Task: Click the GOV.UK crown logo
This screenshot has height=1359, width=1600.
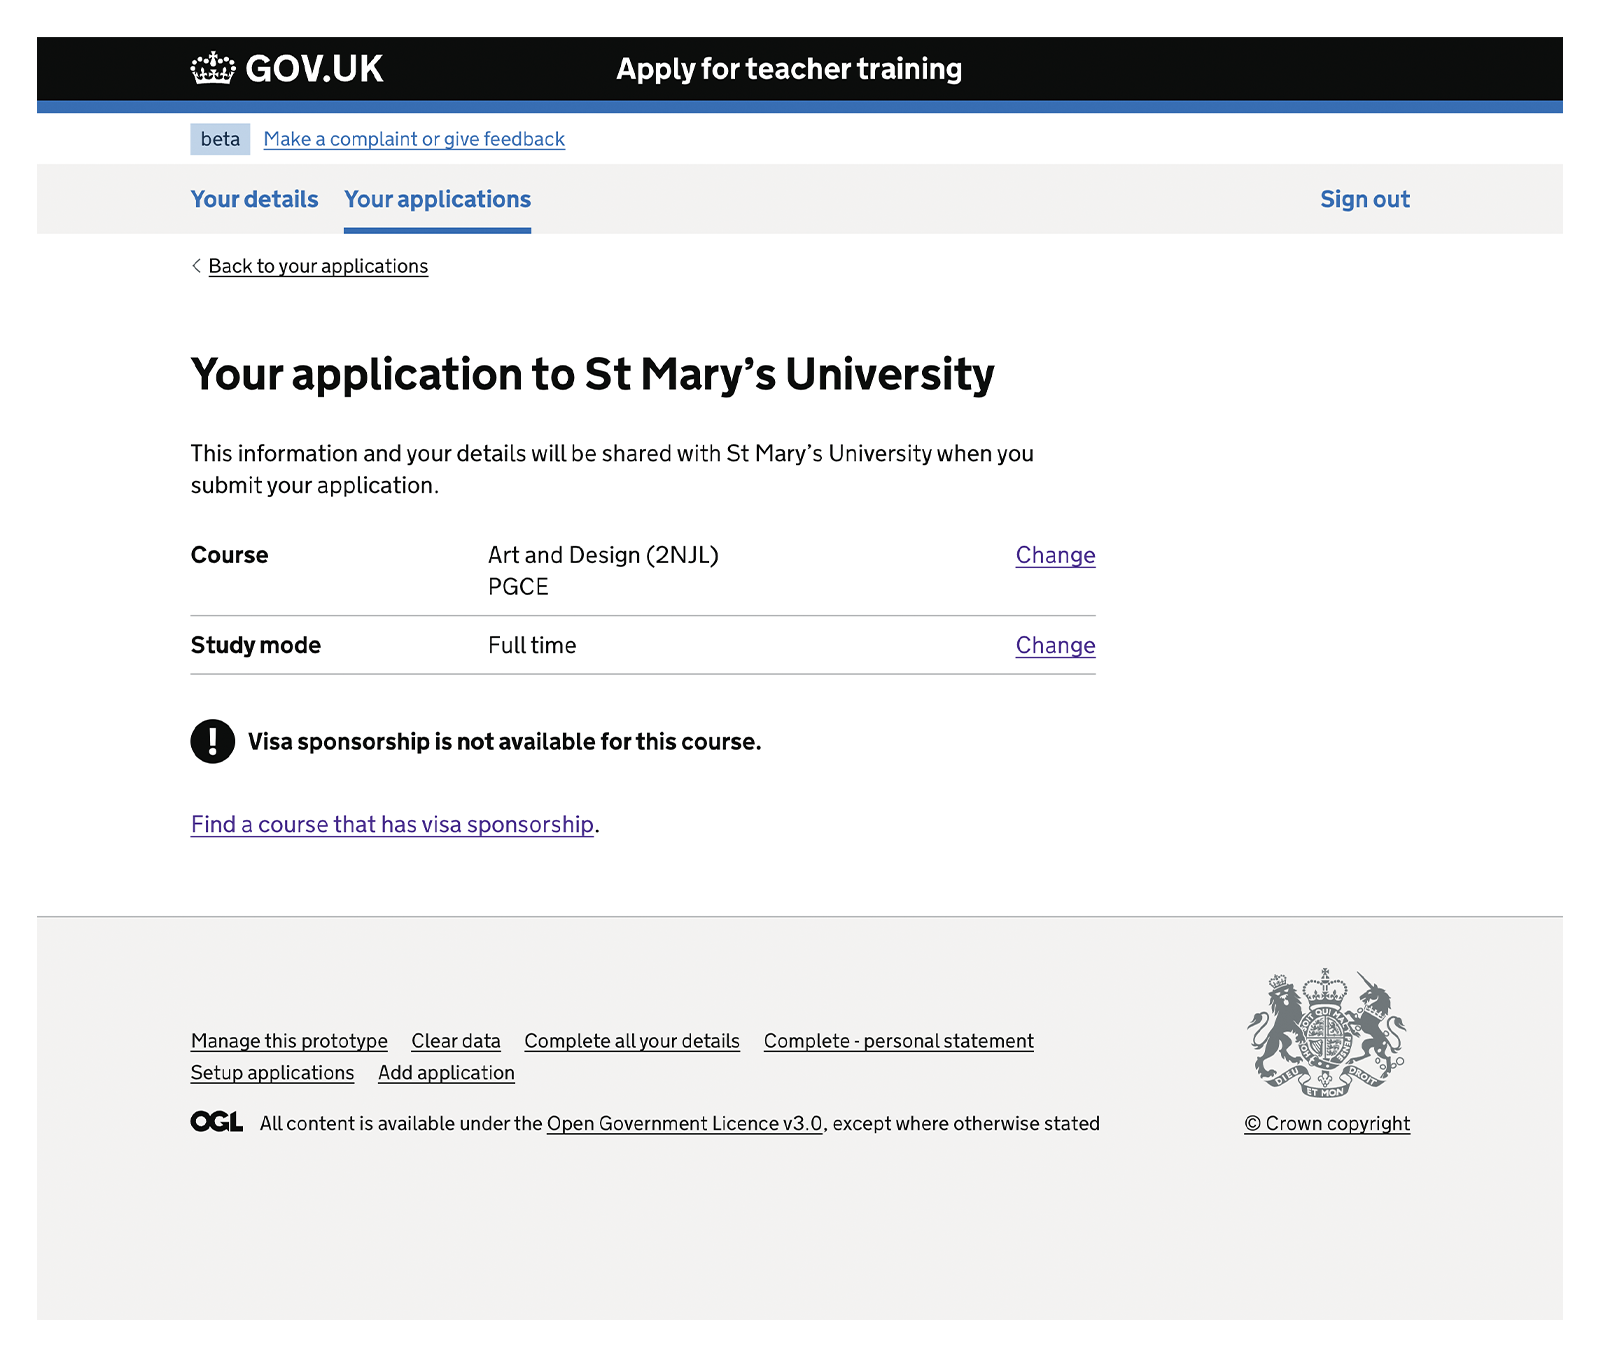Action: point(213,69)
